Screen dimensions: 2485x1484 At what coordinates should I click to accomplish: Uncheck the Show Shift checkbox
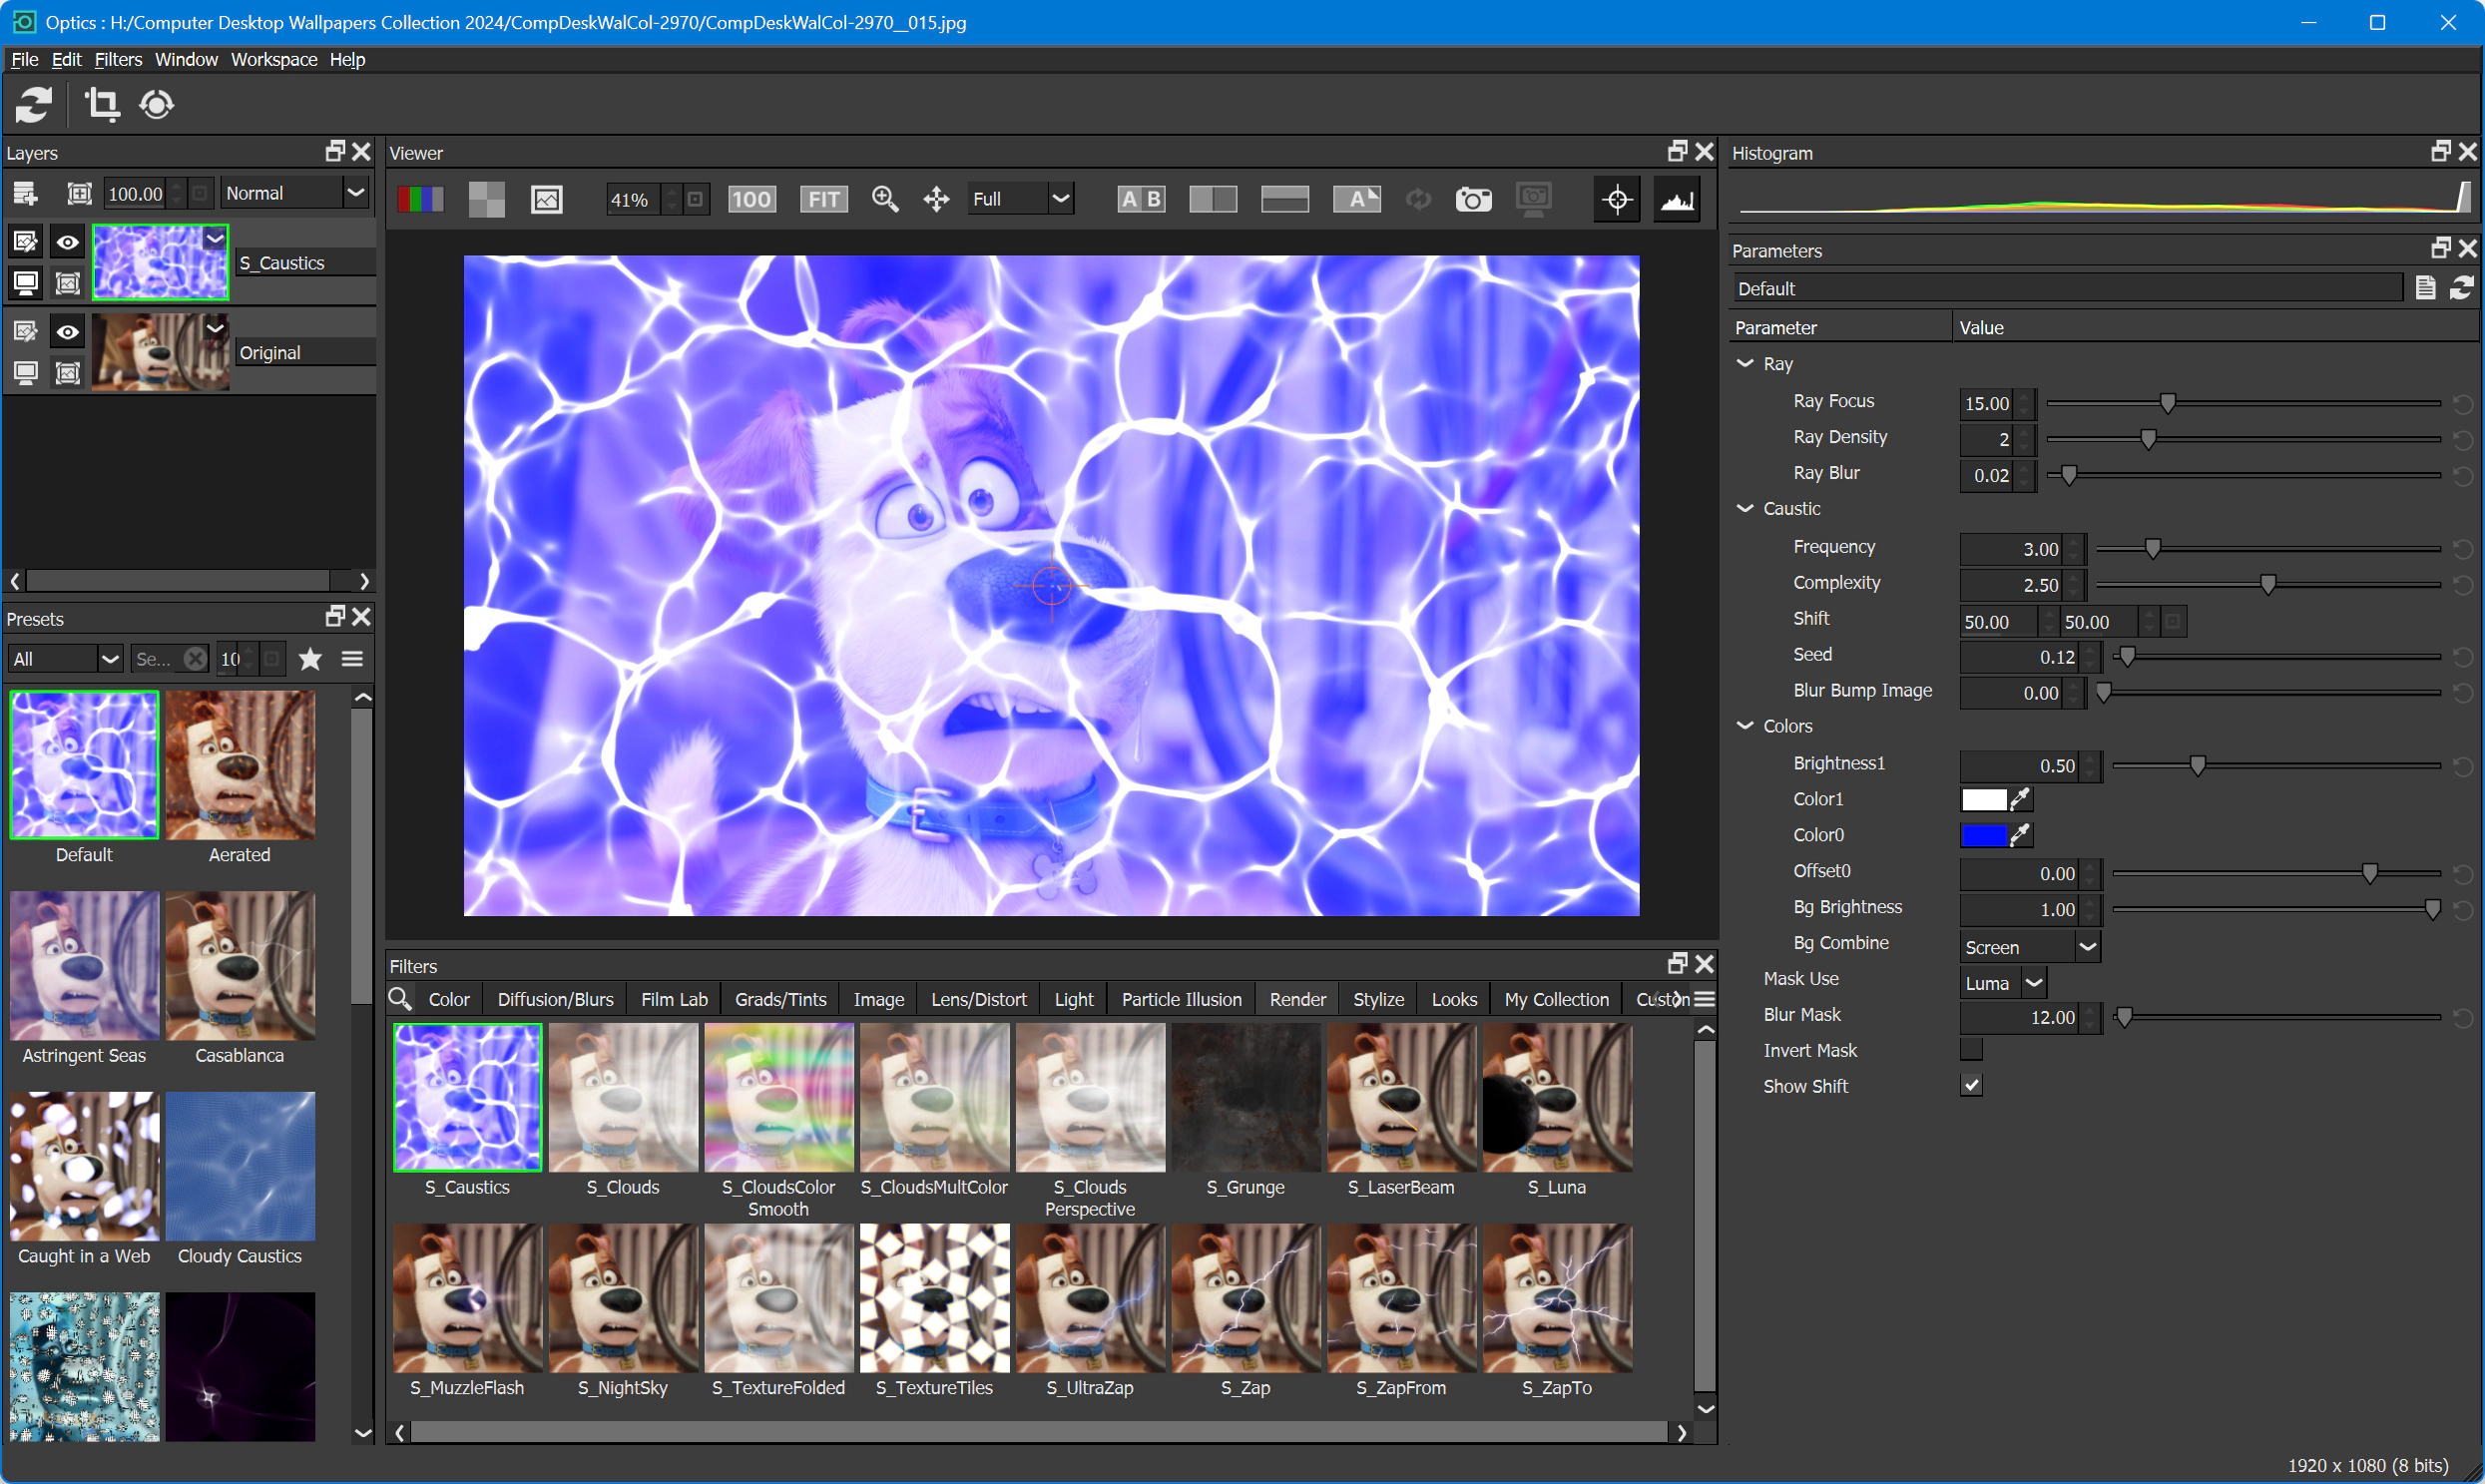point(1971,1086)
